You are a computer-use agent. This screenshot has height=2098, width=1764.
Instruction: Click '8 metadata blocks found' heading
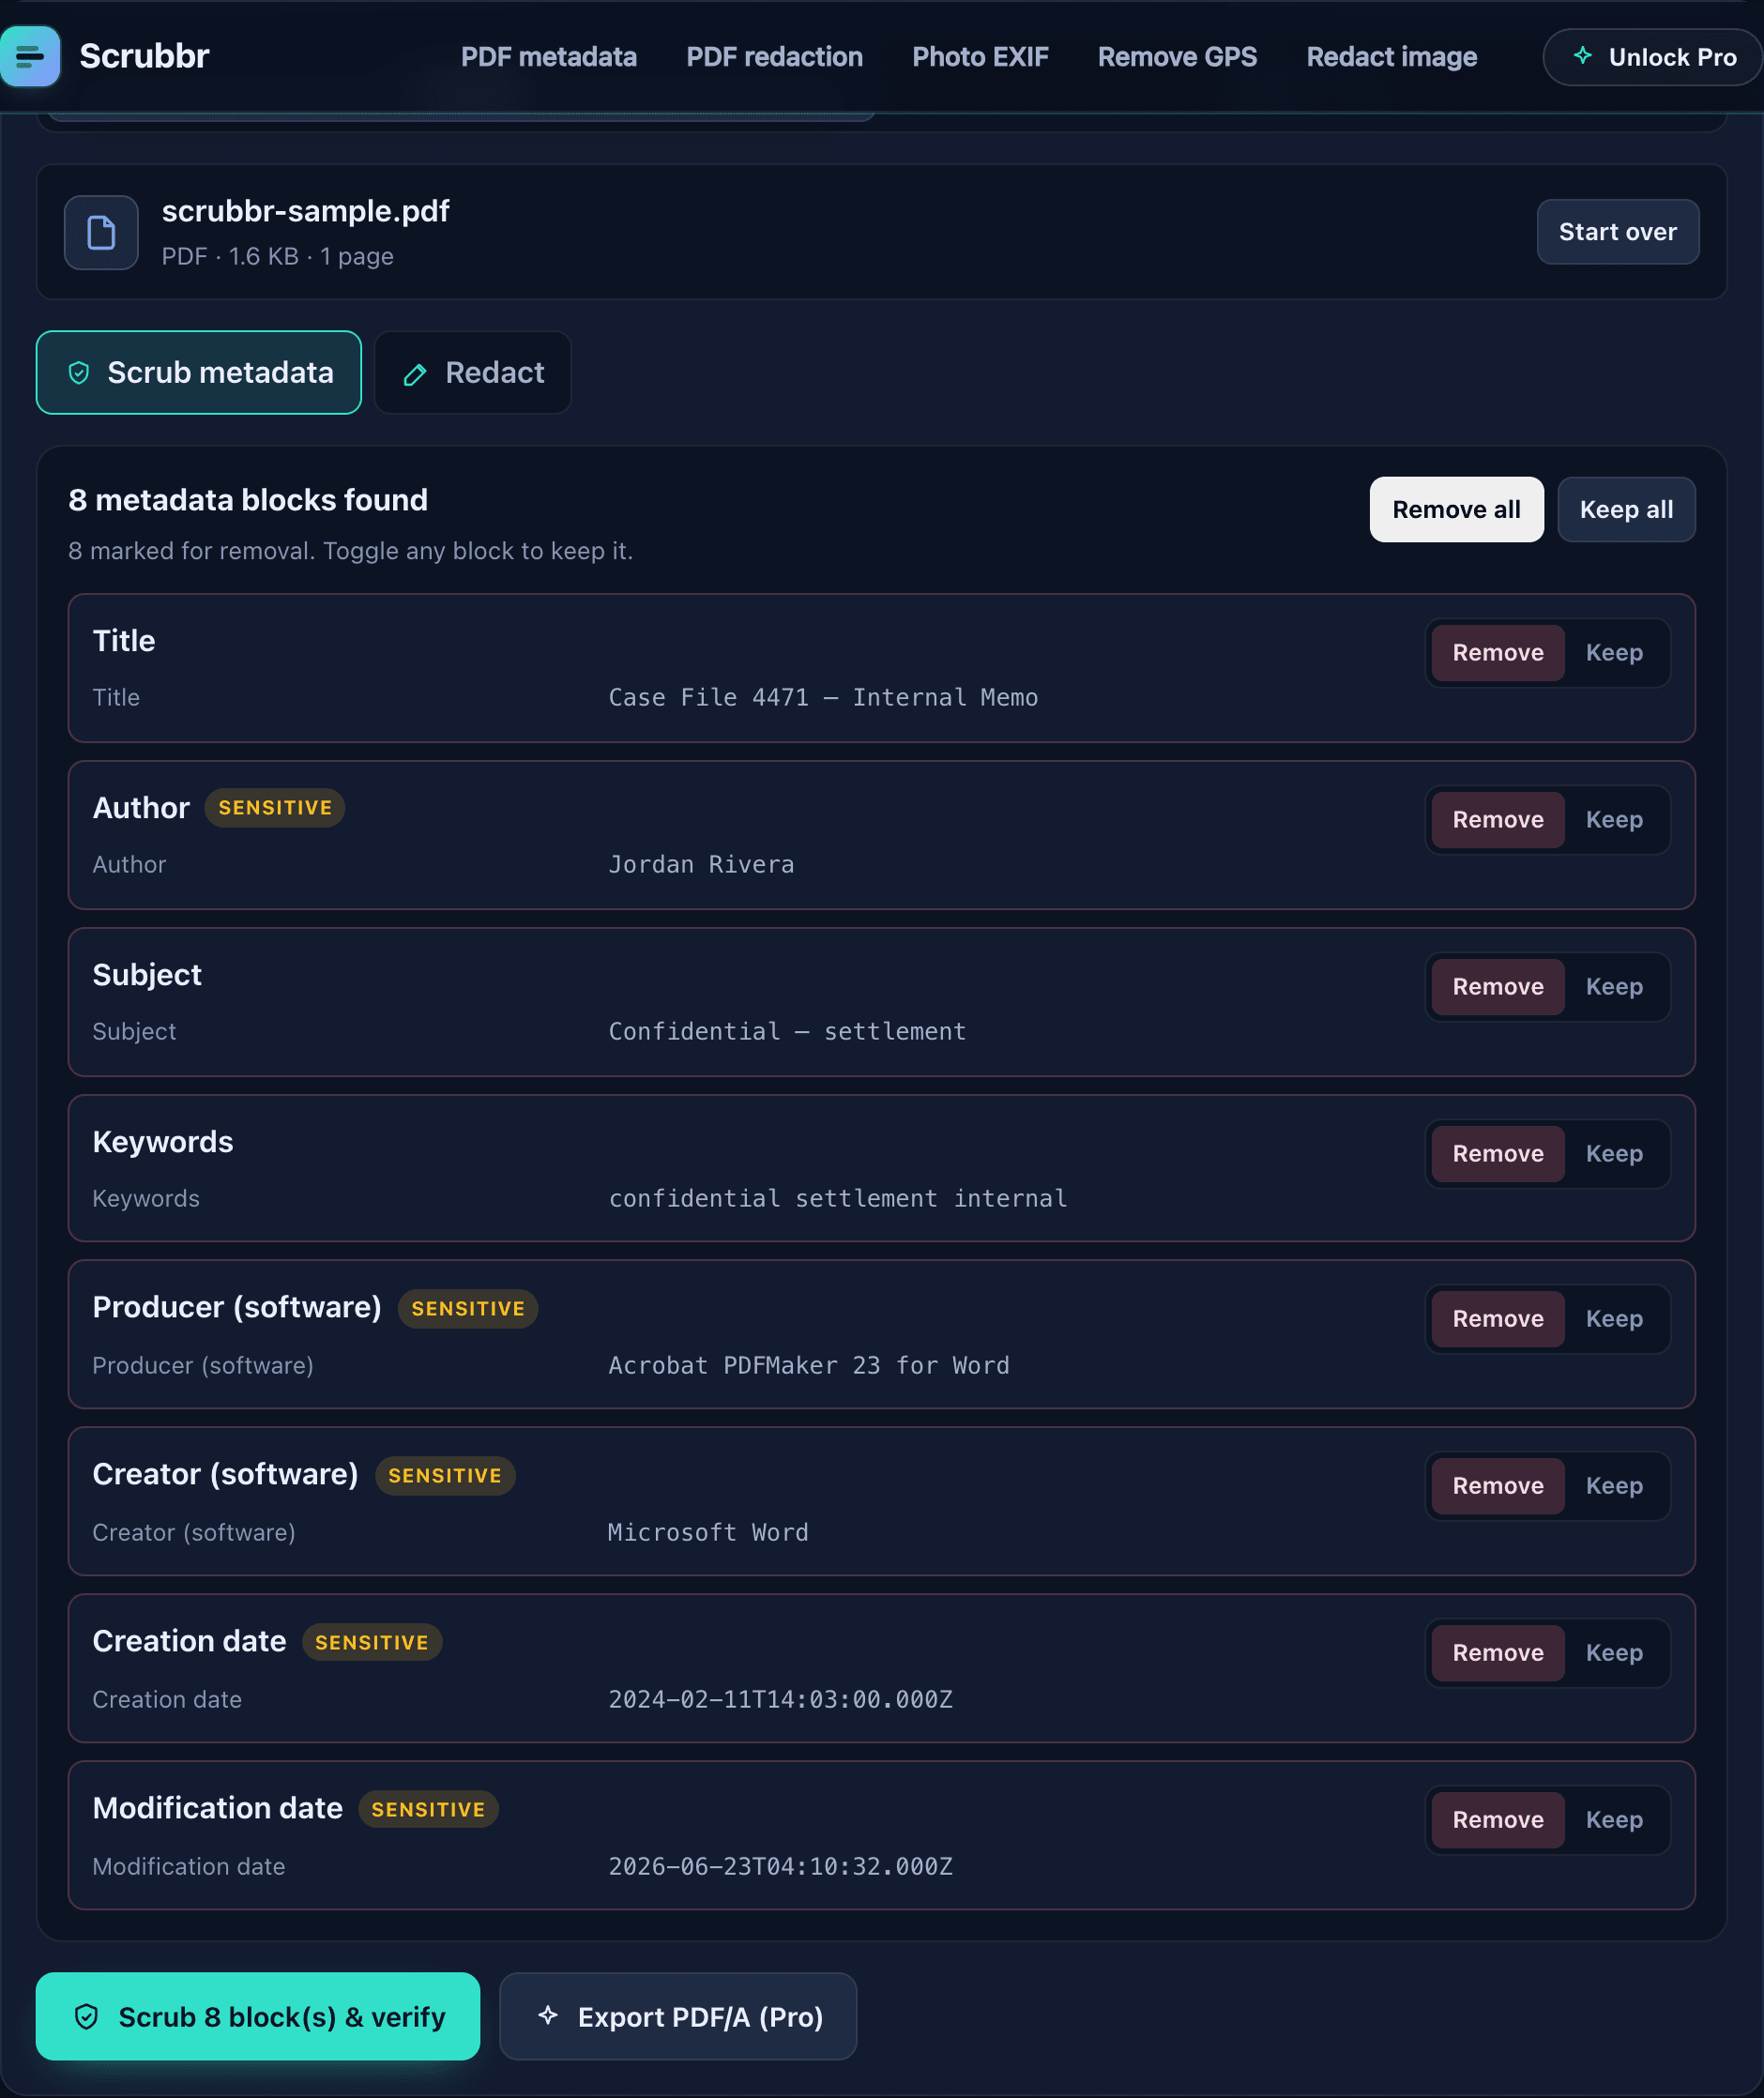coord(248,500)
